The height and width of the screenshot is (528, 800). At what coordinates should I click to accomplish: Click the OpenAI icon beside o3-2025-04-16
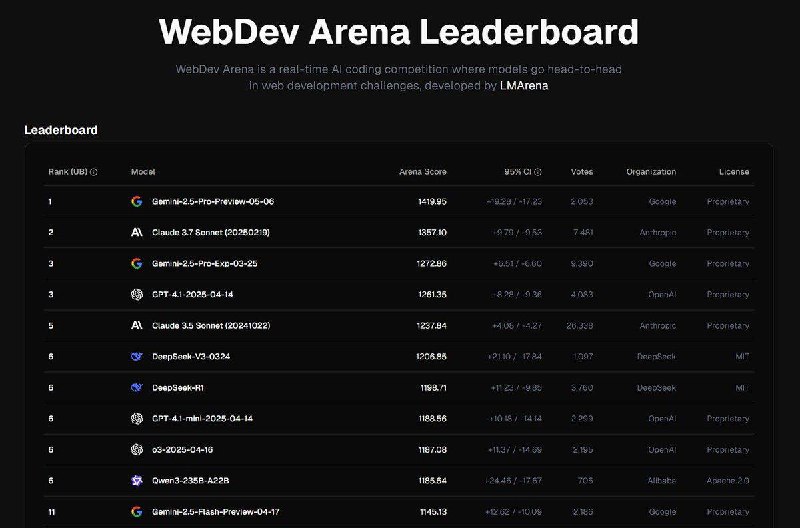(x=137, y=449)
